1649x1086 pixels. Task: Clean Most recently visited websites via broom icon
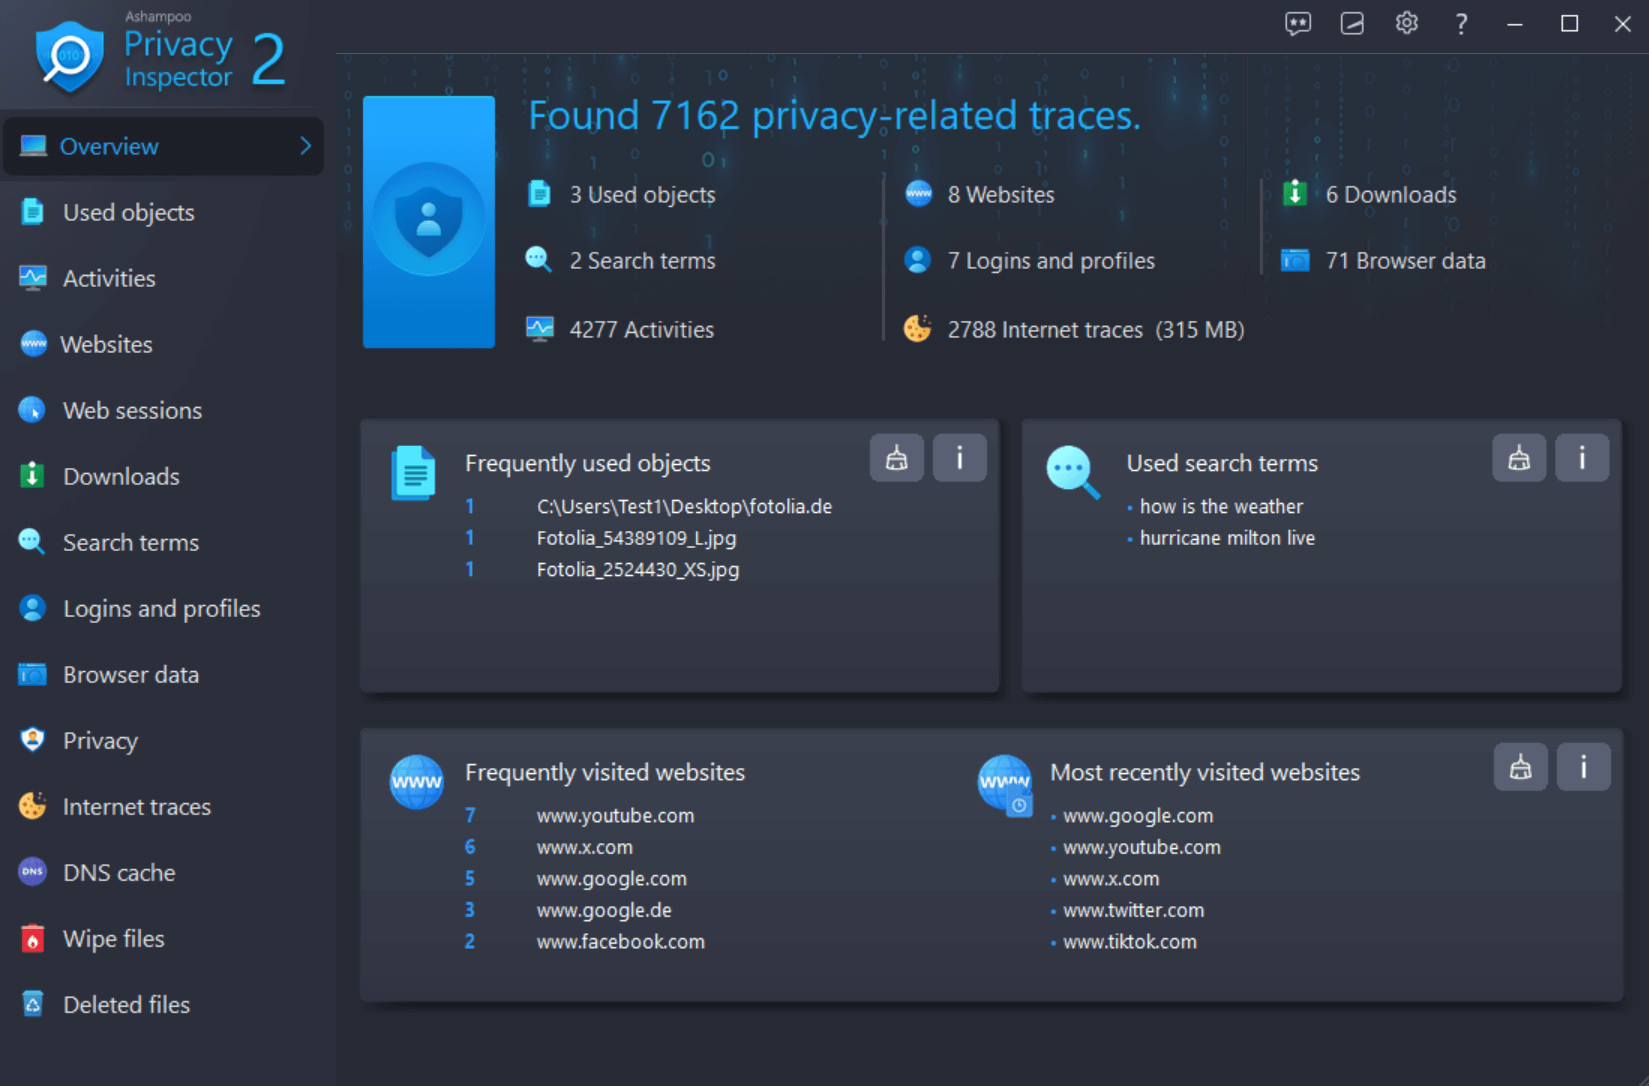tap(1520, 767)
